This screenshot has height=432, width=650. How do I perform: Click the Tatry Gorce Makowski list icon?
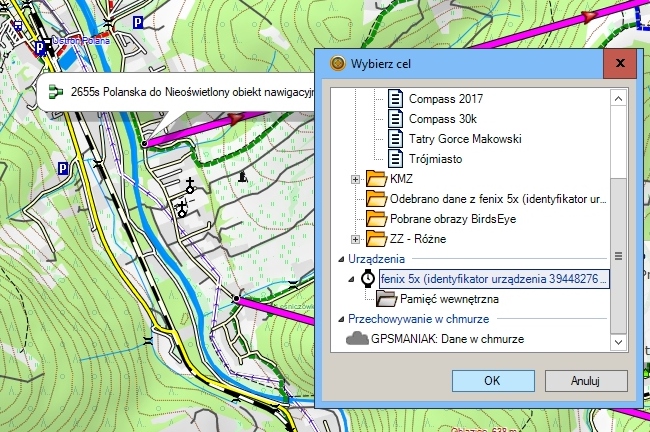pos(395,139)
